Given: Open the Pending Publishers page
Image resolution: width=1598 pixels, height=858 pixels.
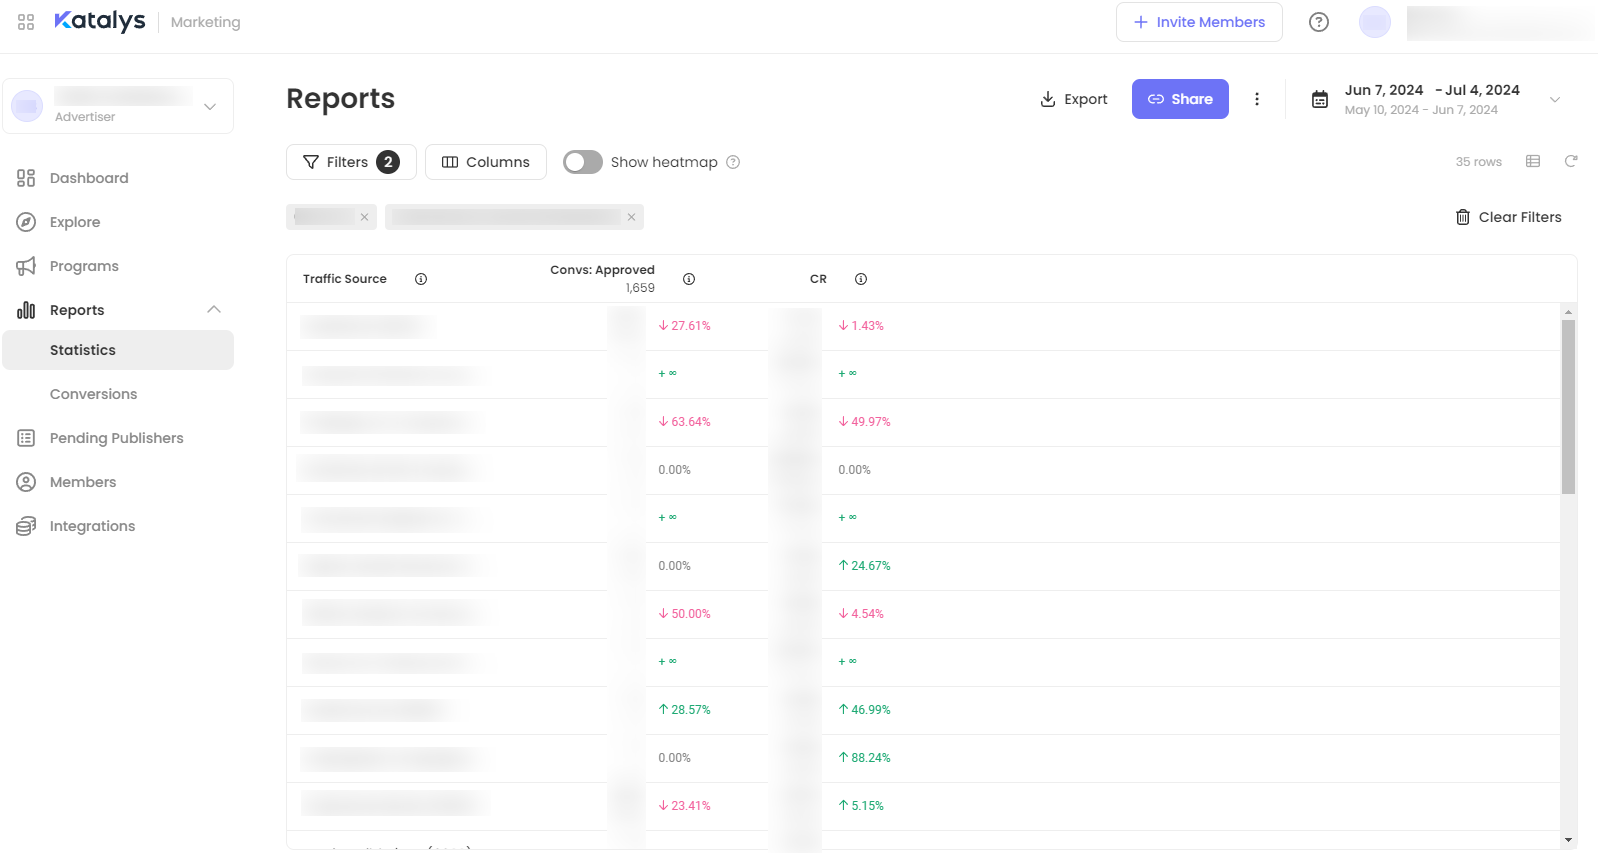Looking at the screenshot, I should pyautogui.click(x=116, y=438).
